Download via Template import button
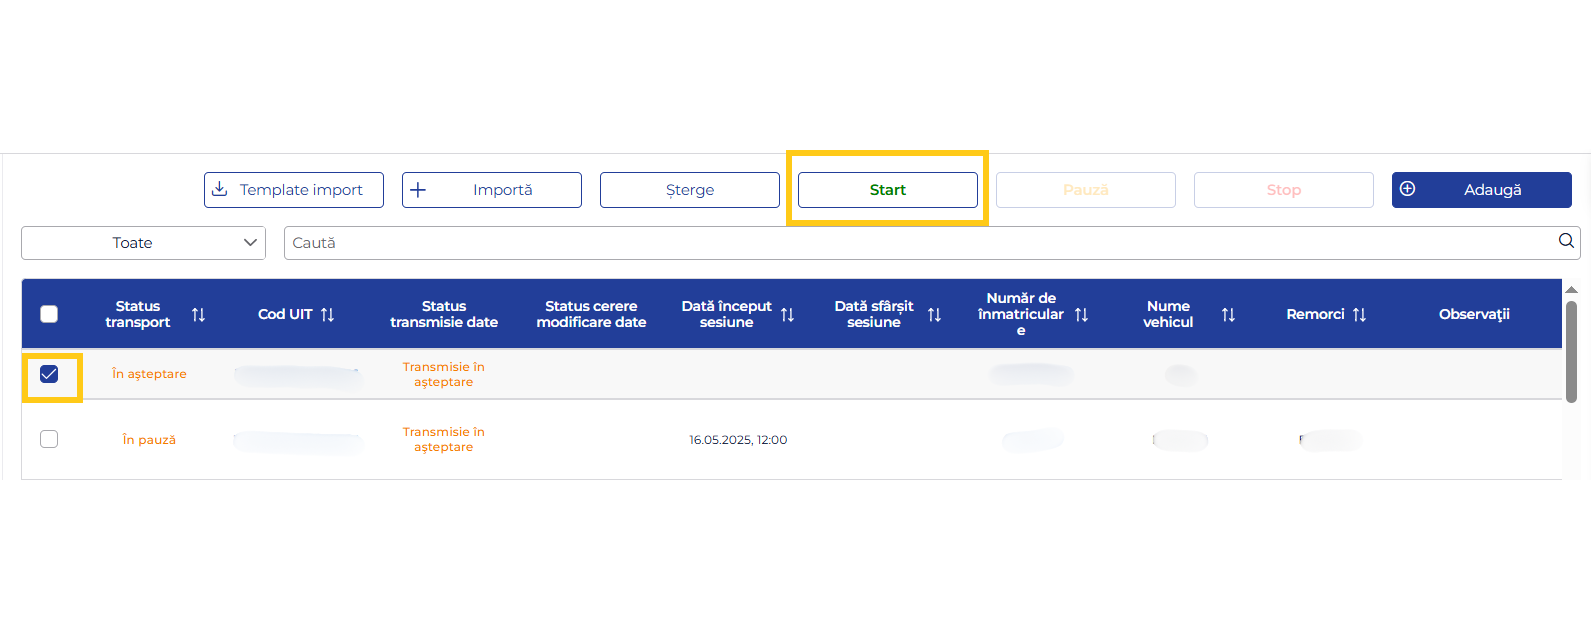Screen dimensions: 1591x629 pos(293,190)
